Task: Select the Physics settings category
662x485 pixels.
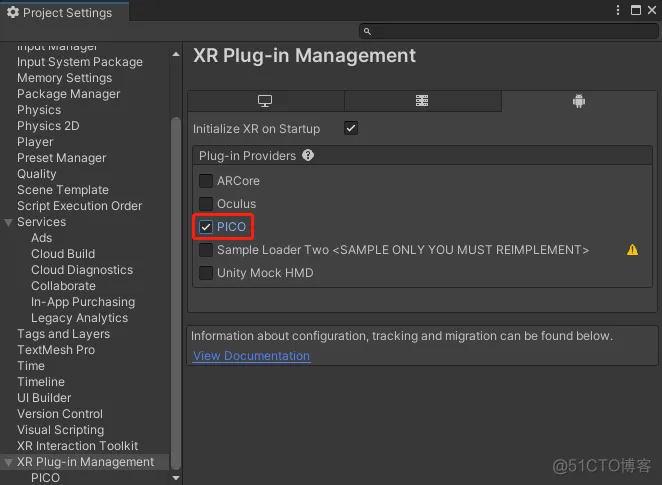Action: click(x=39, y=110)
